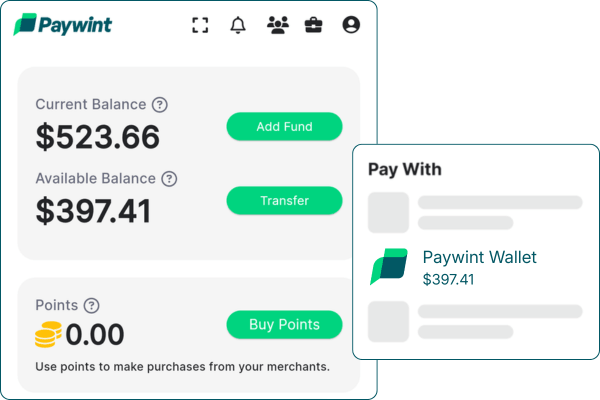Click the briefcase icon in header
The height and width of the screenshot is (400, 600).
(314, 26)
